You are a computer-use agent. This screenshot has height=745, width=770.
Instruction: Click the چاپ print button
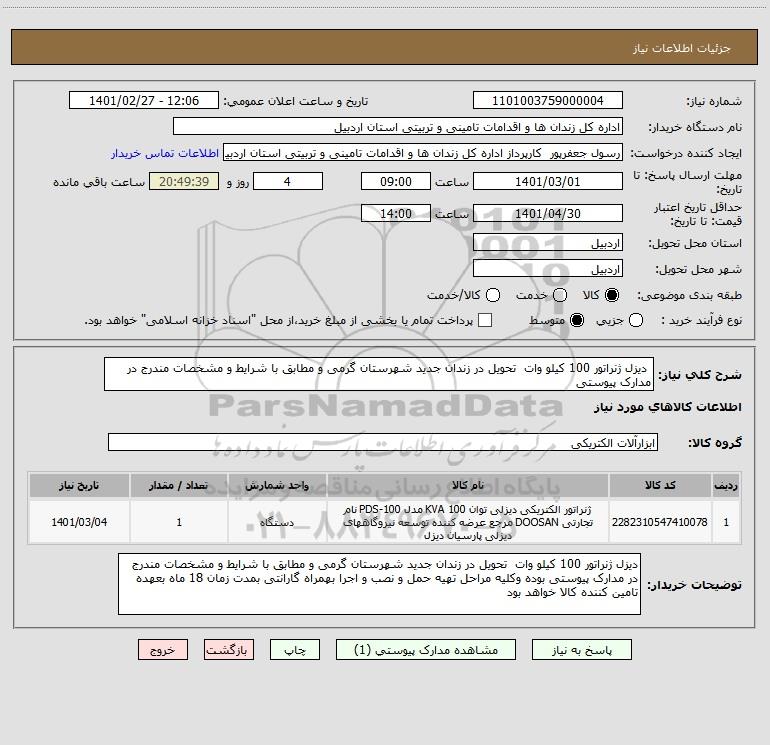[295, 650]
